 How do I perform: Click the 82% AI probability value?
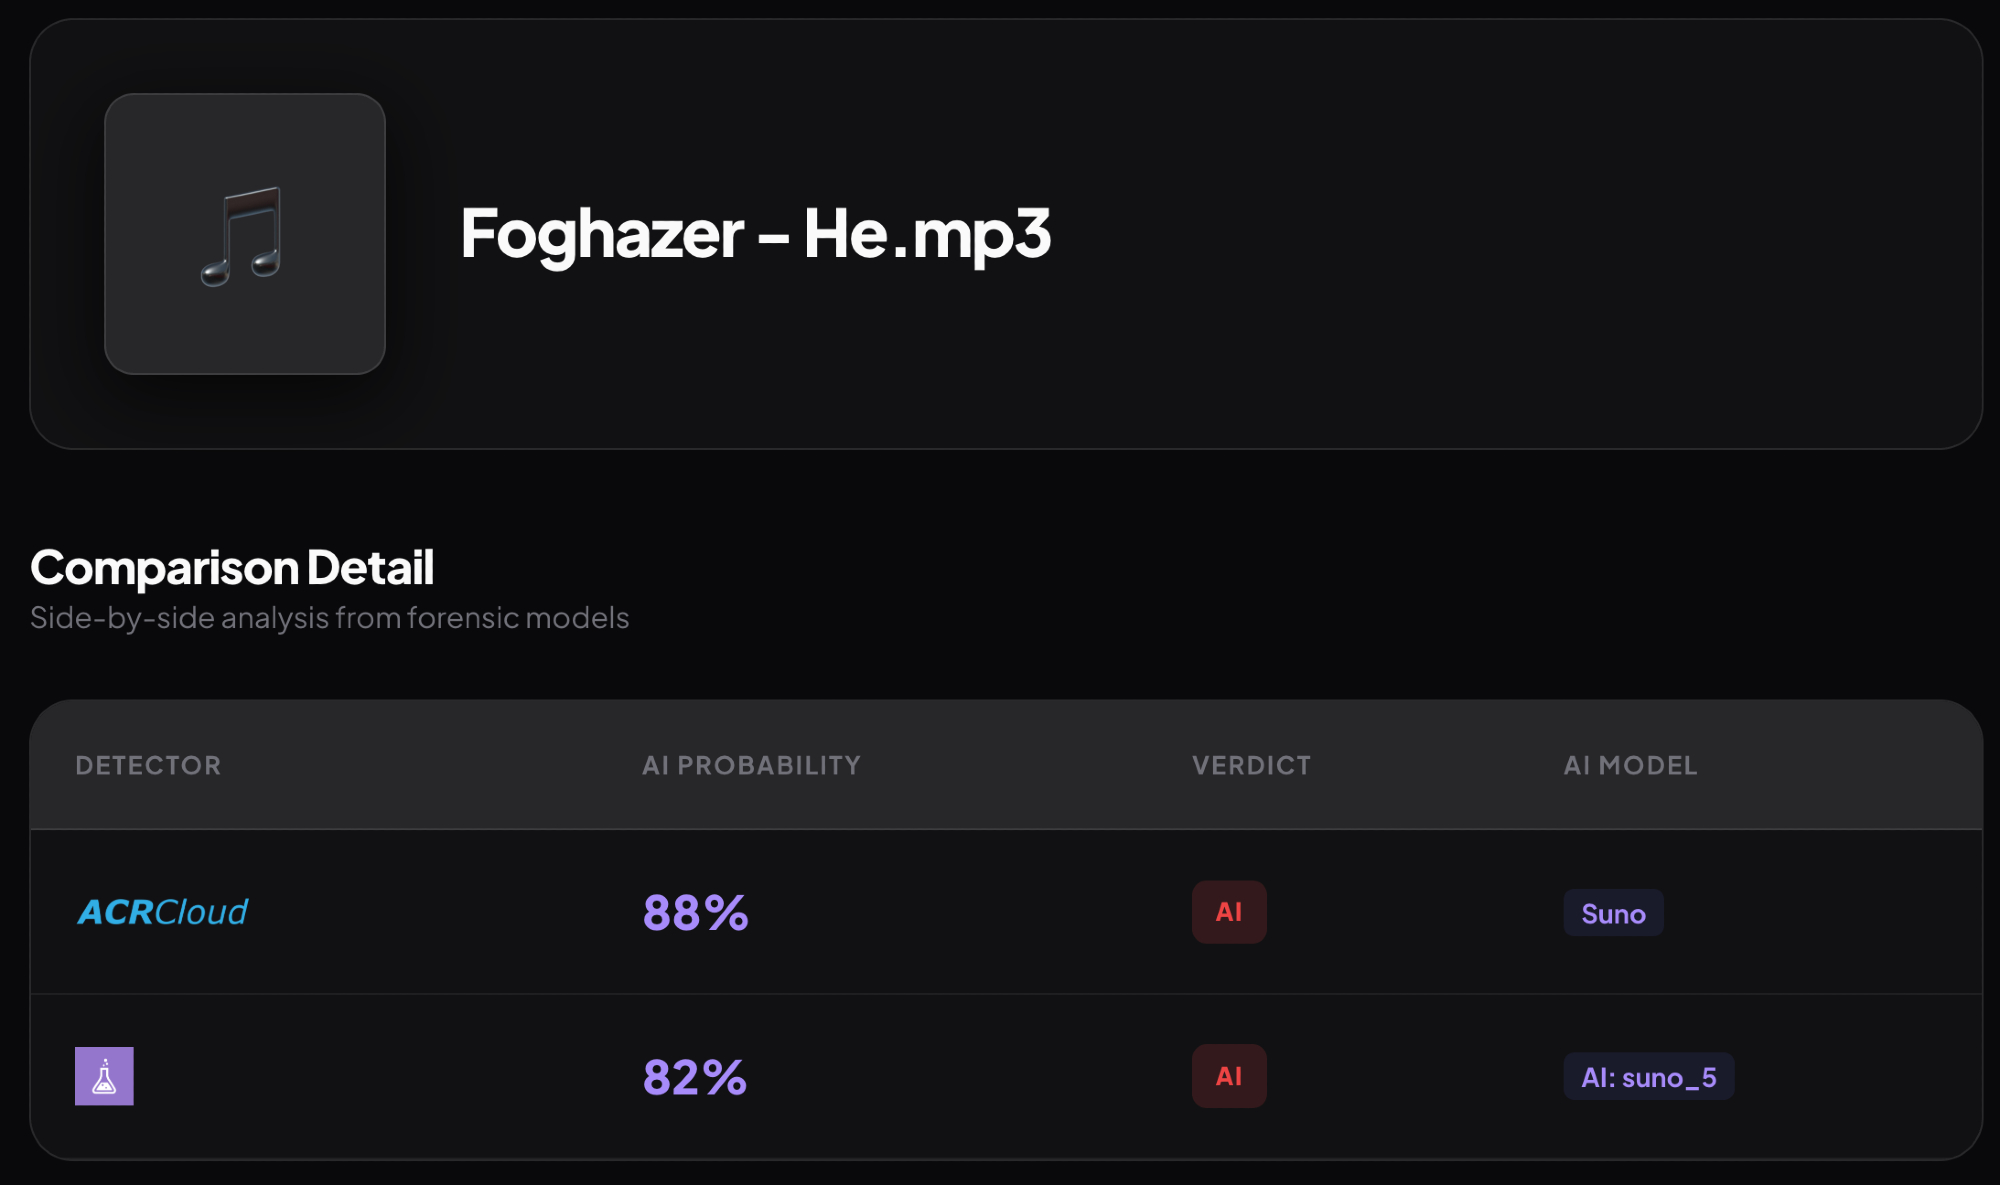point(695,1077)
